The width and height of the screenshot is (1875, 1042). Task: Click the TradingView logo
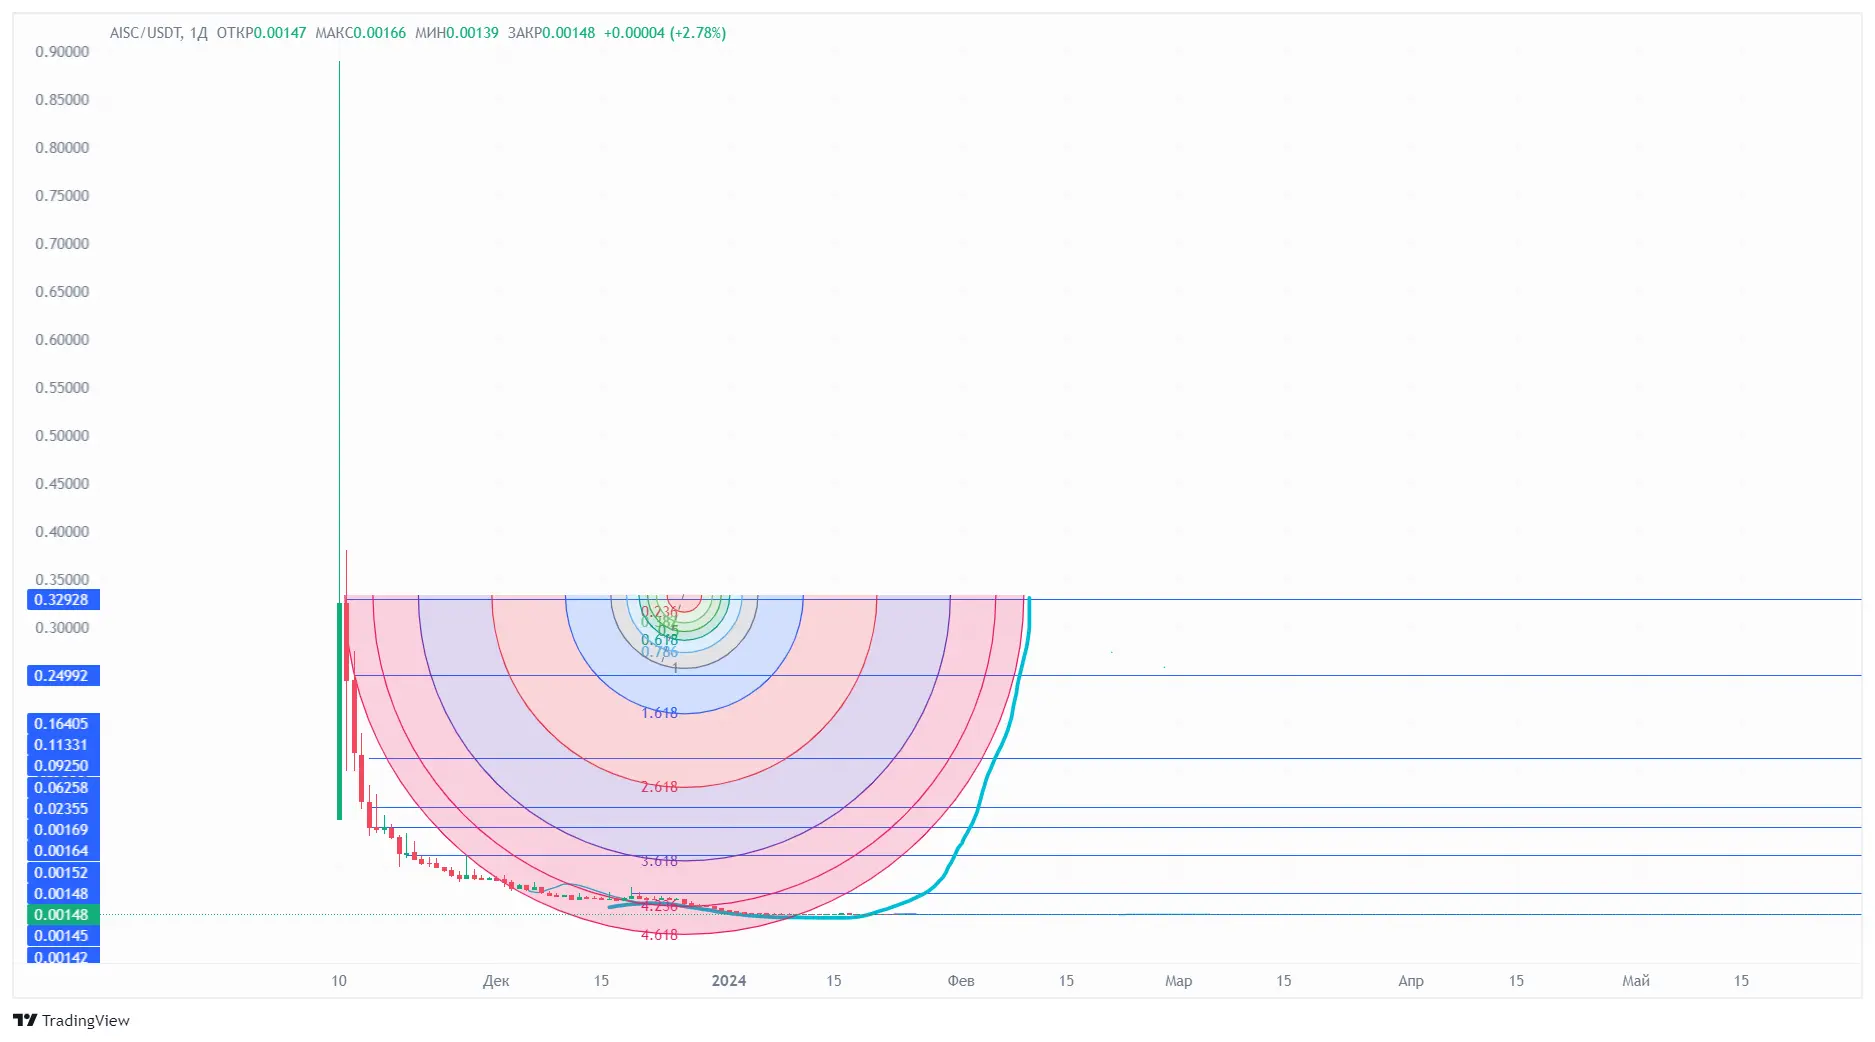71,1020
